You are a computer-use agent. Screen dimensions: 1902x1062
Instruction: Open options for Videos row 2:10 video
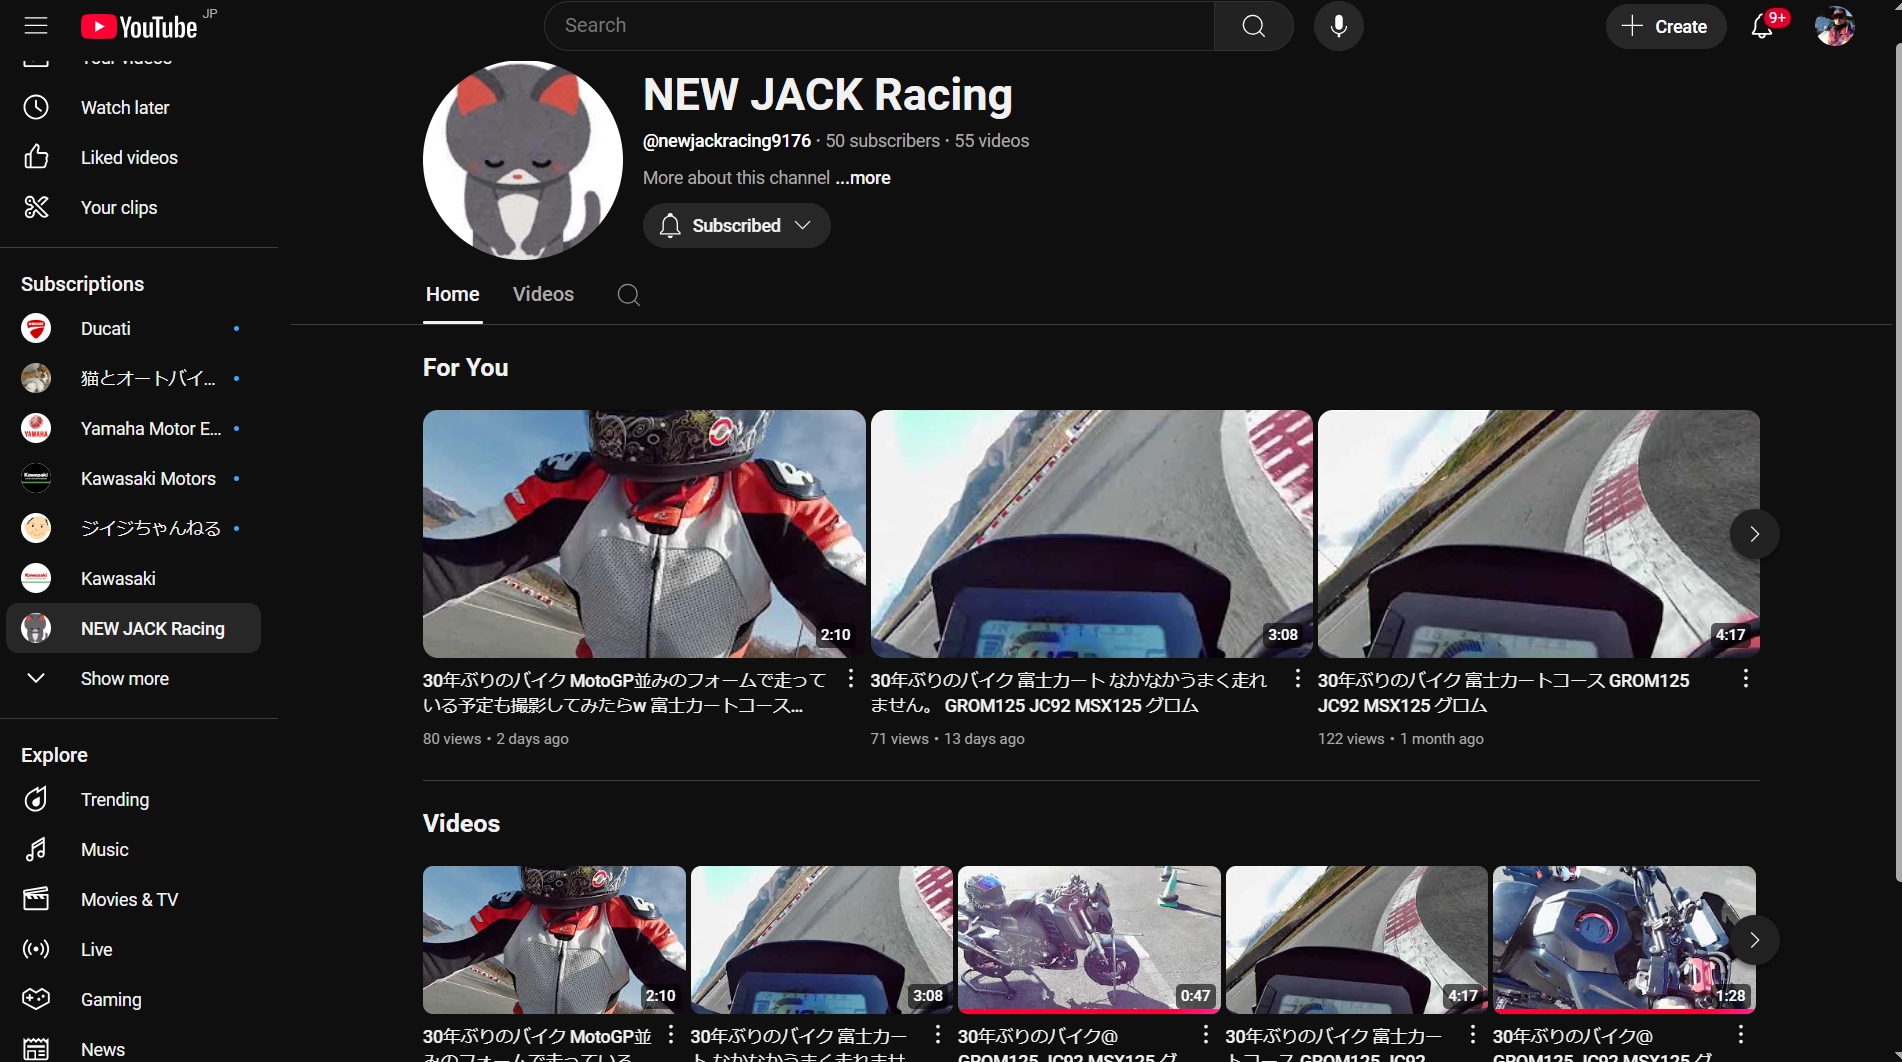pyautogui.click(x=671, y=1034)
